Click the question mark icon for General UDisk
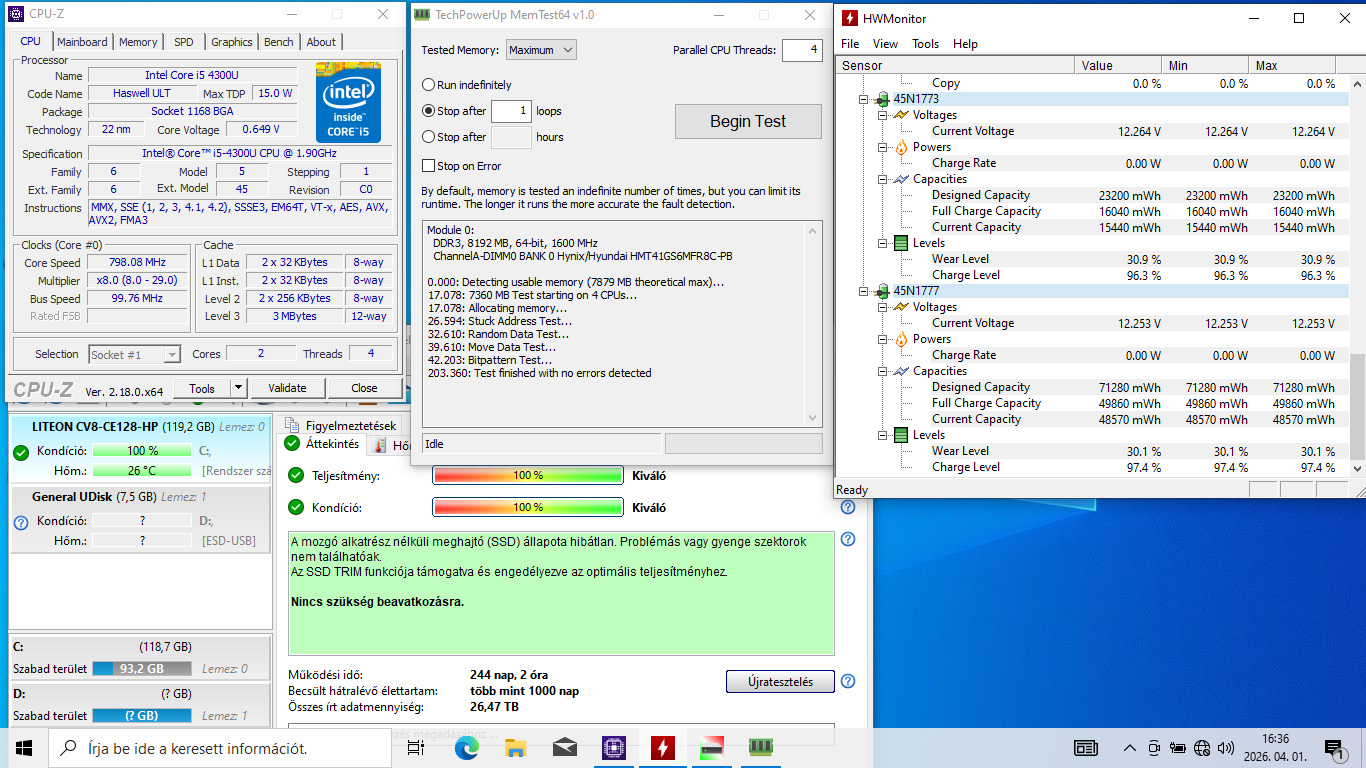Screen dimensions: 1366x768 [21, 522]
